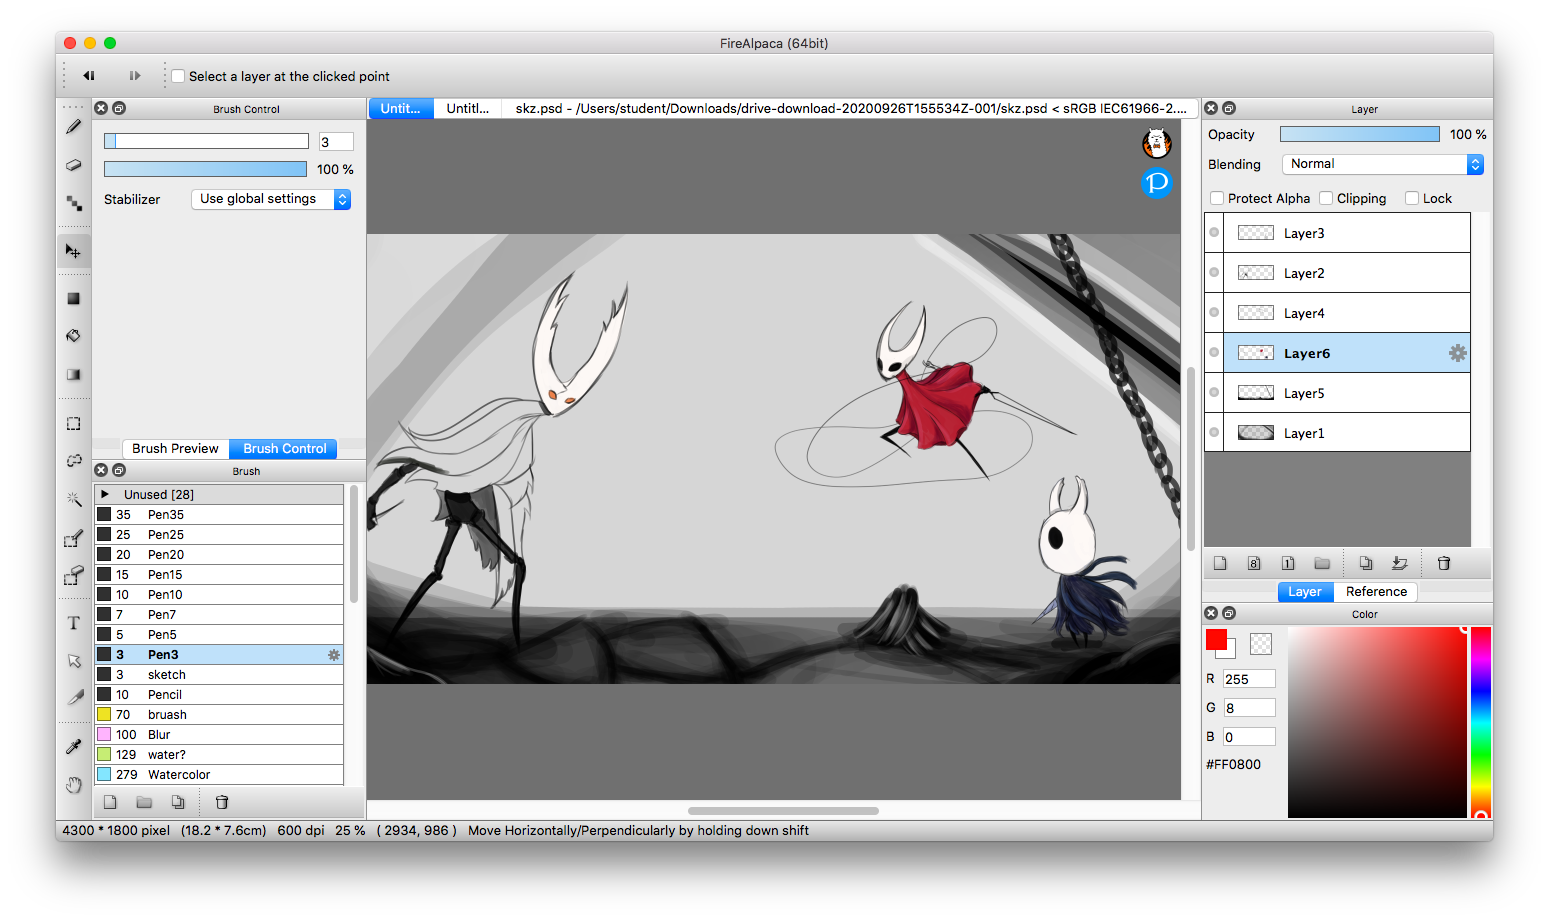
Task: Check Select a layer at the clicked point
Action: (178, 76)
